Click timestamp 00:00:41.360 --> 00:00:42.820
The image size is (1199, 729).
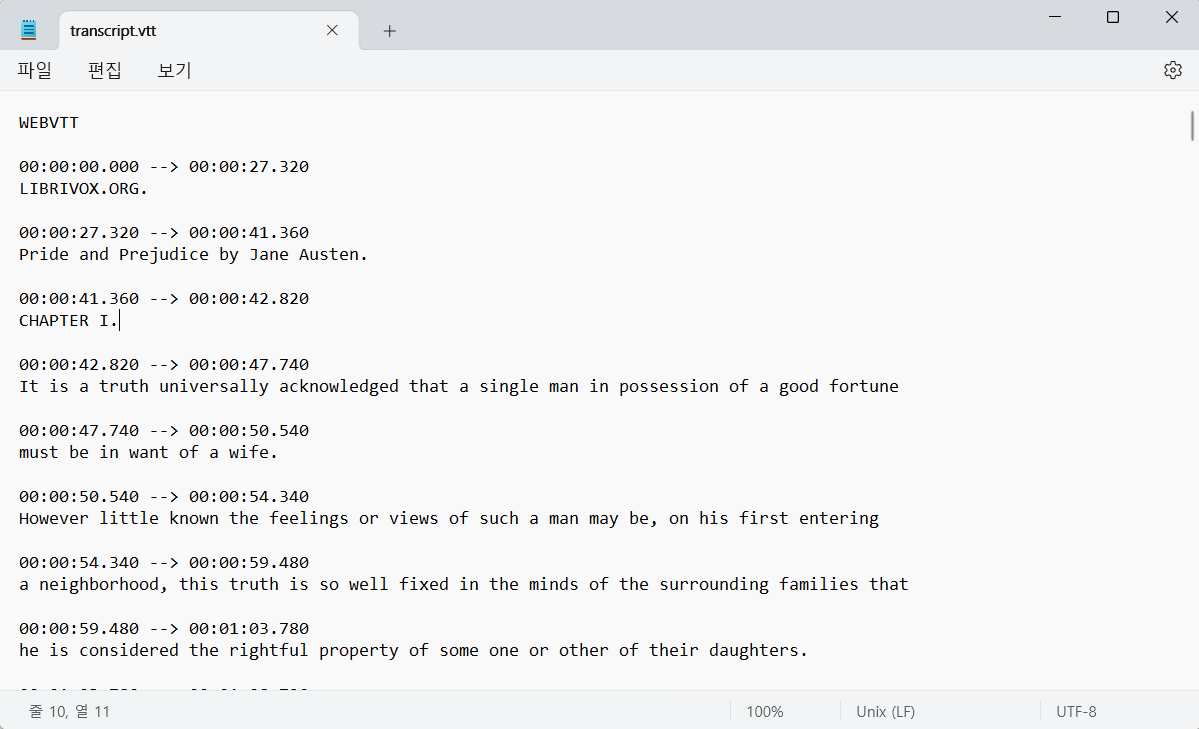tap(164, 298)
